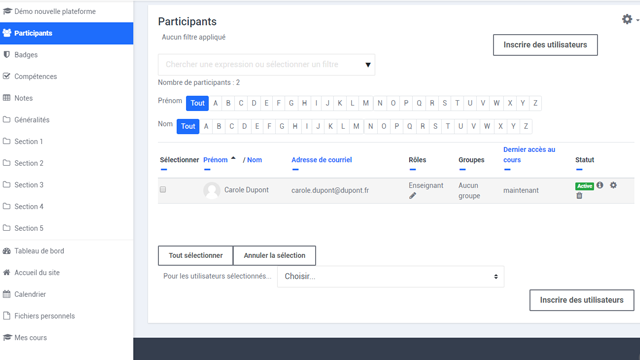The image size is (640, 360).
Task: Open Compétences in the sidebar
Action: (36, 76)
